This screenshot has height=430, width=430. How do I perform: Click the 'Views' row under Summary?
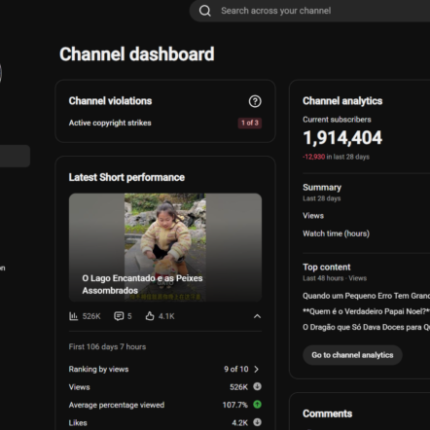(x=366, y=216)
